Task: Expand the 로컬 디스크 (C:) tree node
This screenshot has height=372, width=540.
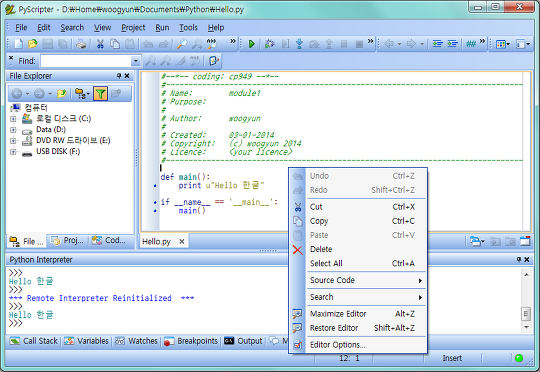Action: coord(13,119)
